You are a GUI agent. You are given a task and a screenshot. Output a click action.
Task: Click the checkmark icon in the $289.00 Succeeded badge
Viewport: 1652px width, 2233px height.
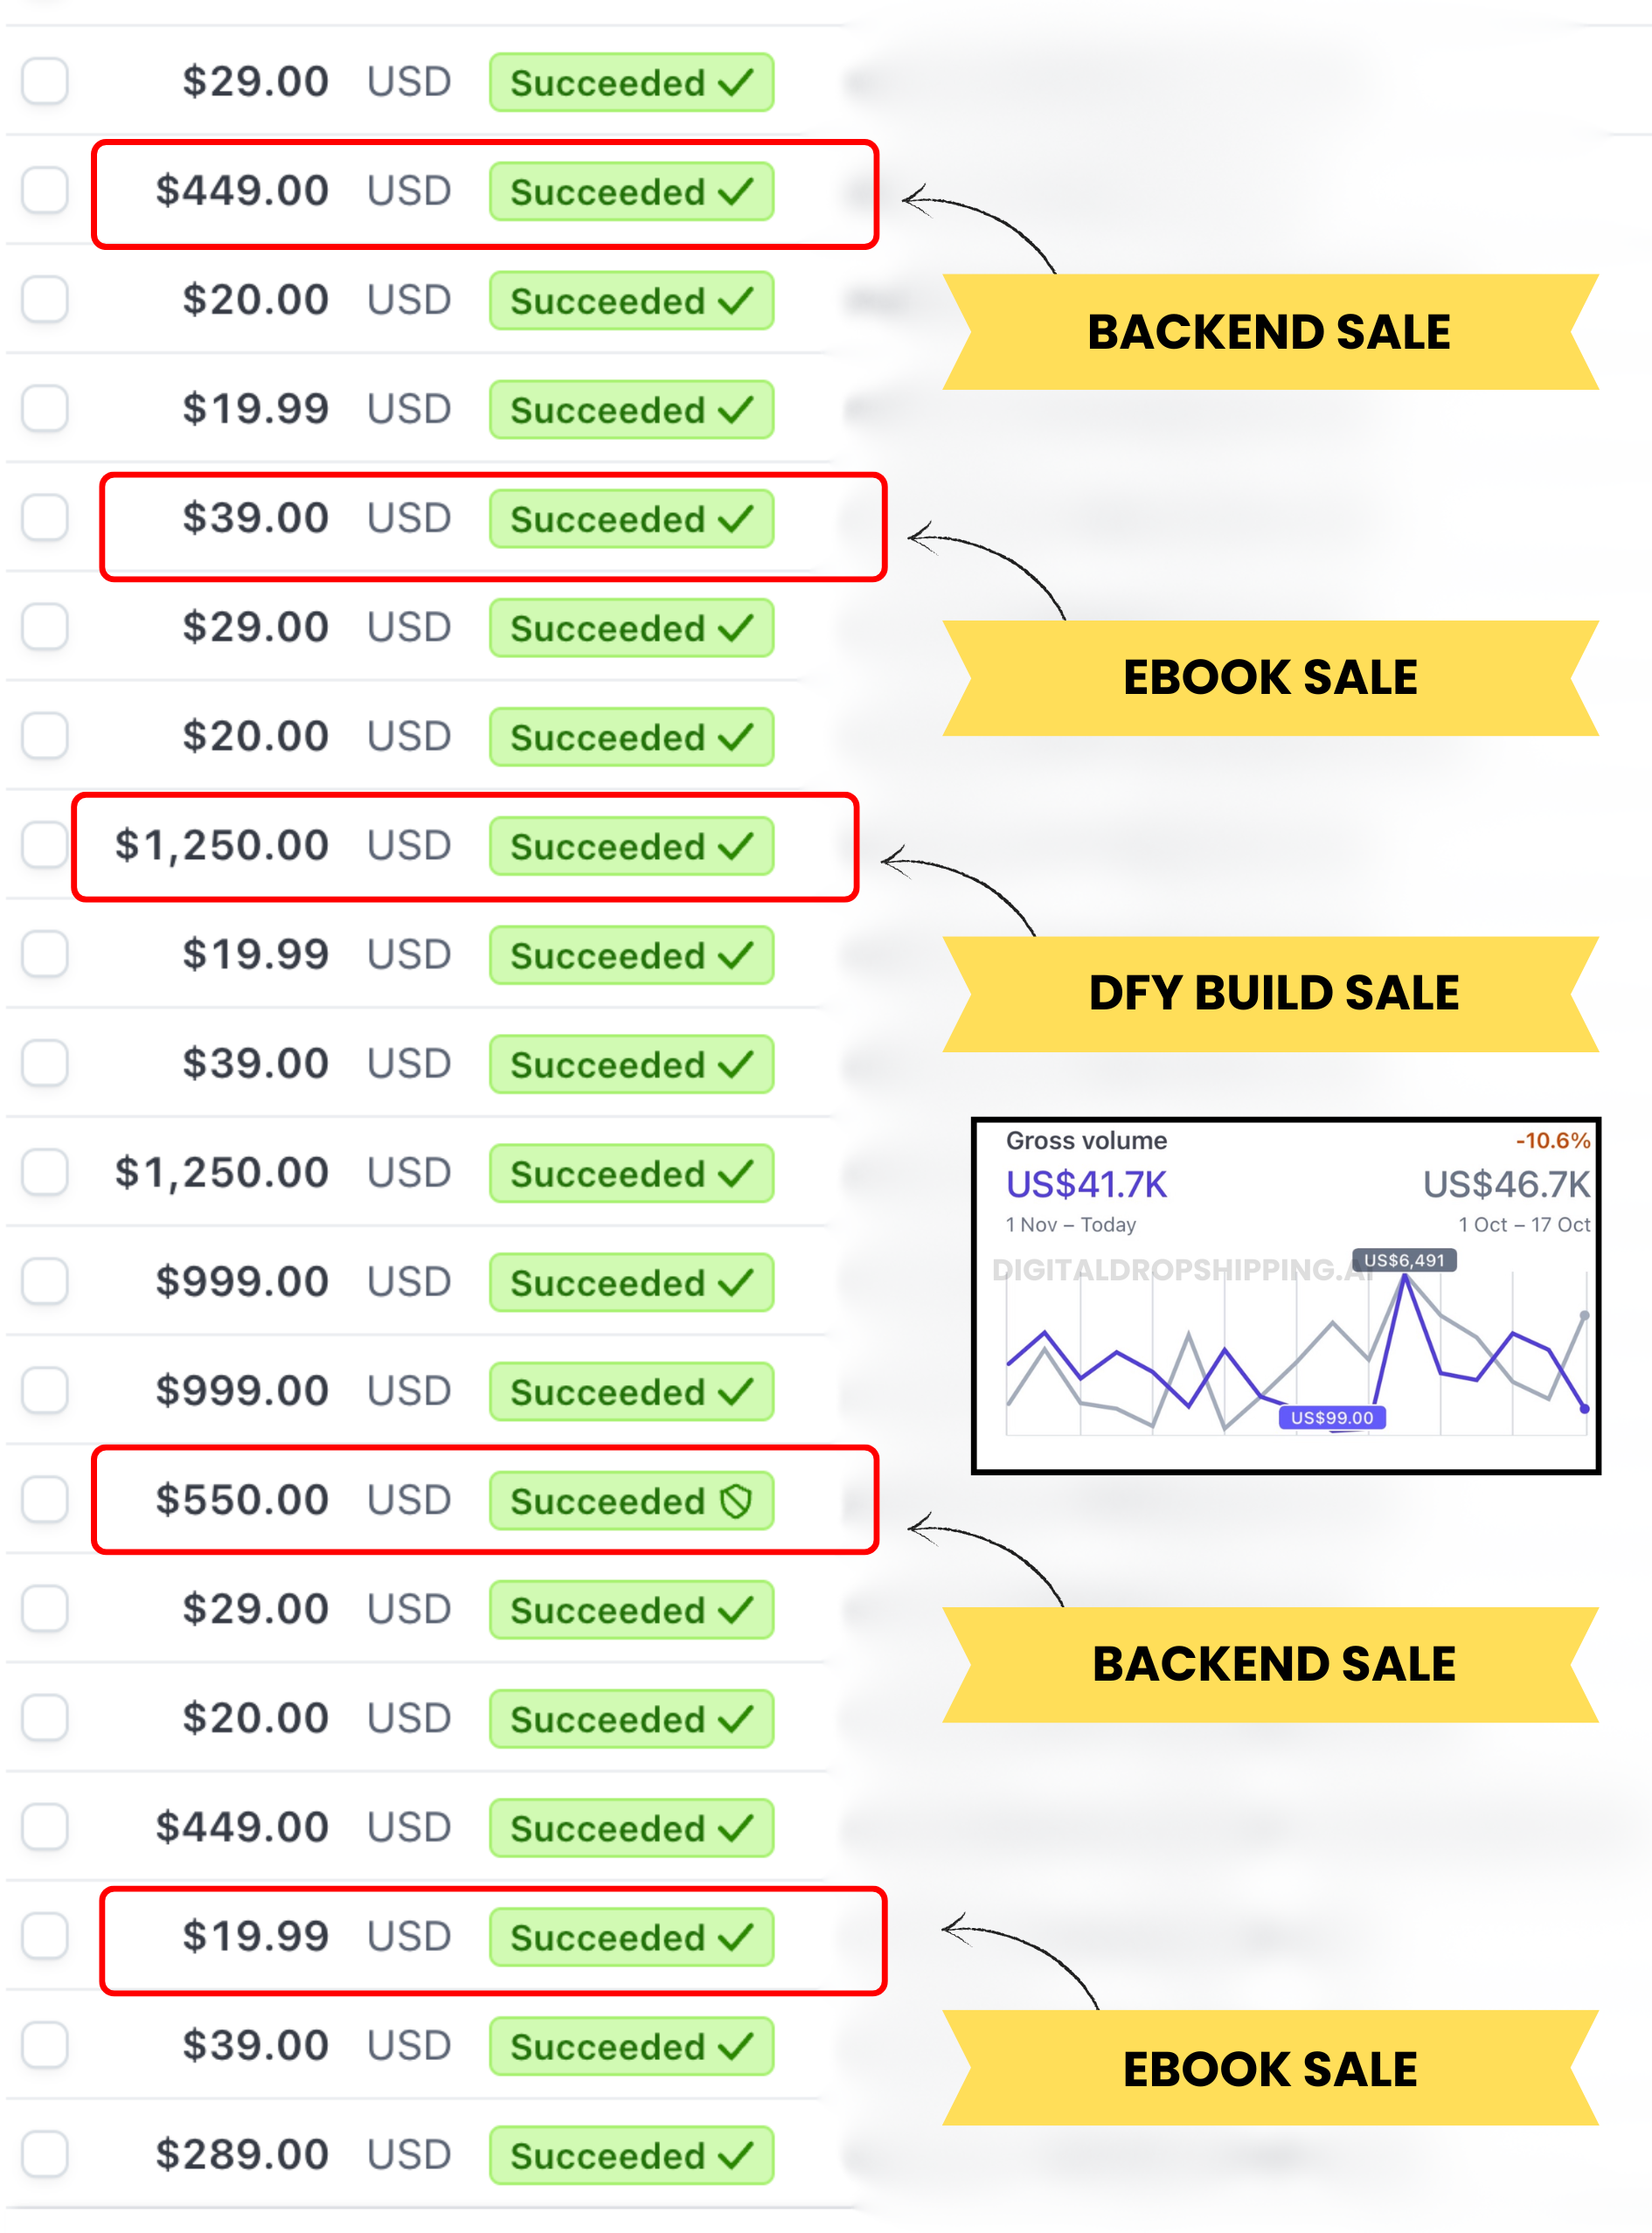(x=736, y=2154)
